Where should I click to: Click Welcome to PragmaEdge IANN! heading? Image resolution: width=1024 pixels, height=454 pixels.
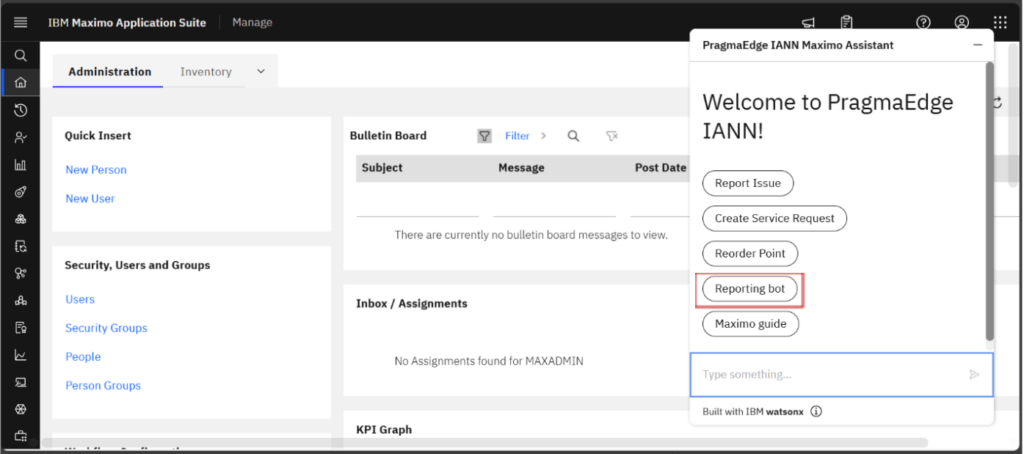827,116
